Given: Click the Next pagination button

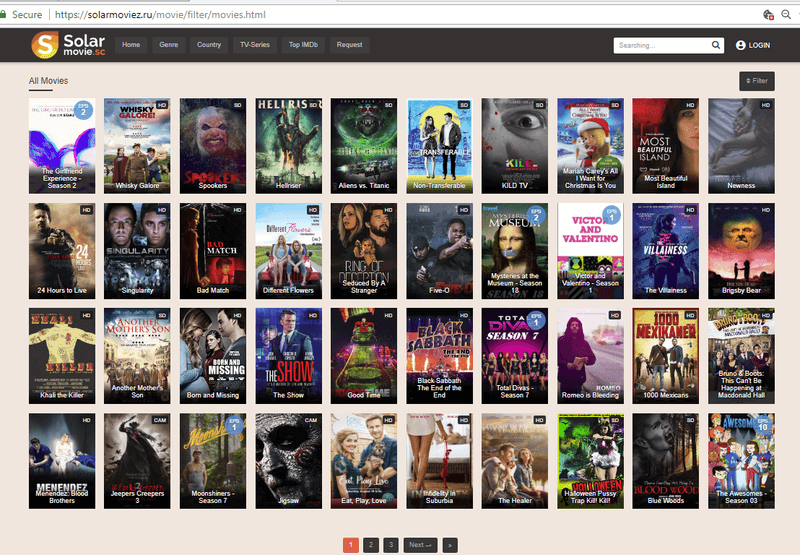Looking at the screenshot, I should pos(419,544).
